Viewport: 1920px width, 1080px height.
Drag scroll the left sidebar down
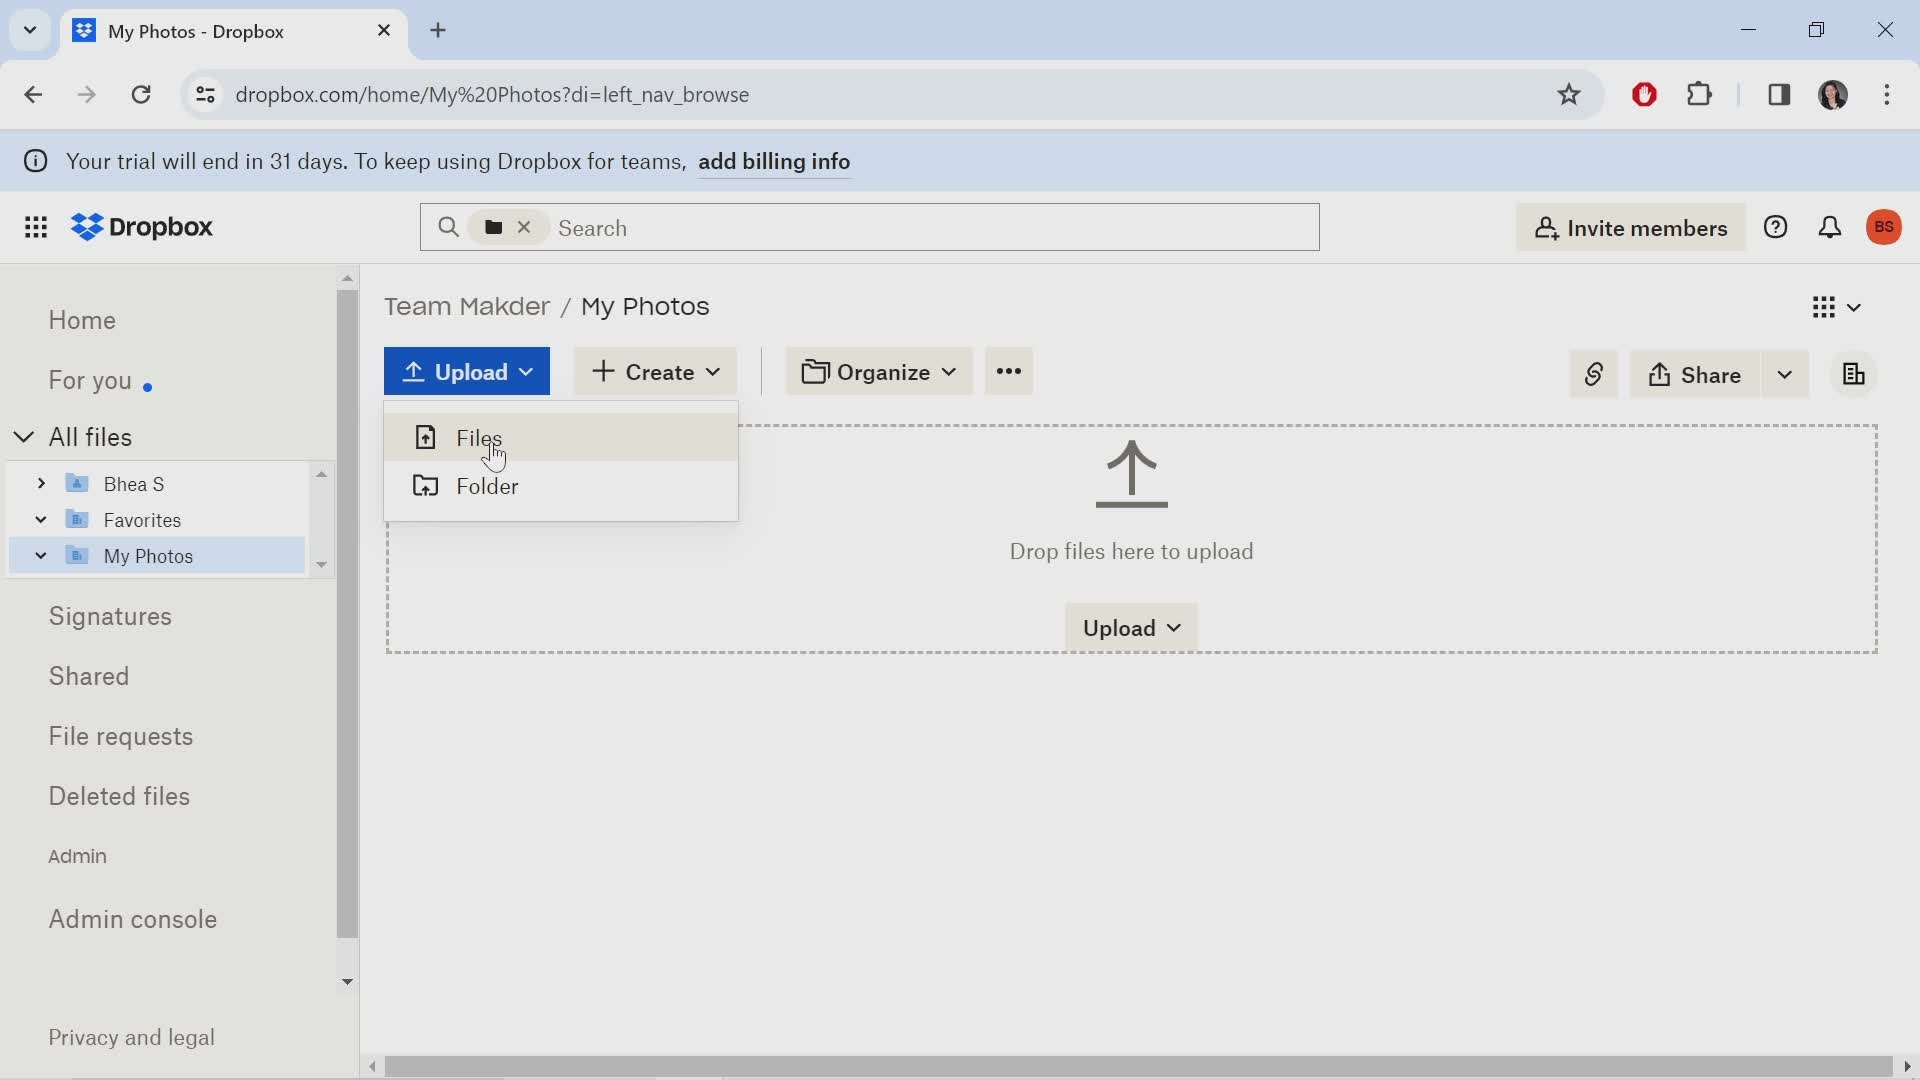[x=348, y=982]
